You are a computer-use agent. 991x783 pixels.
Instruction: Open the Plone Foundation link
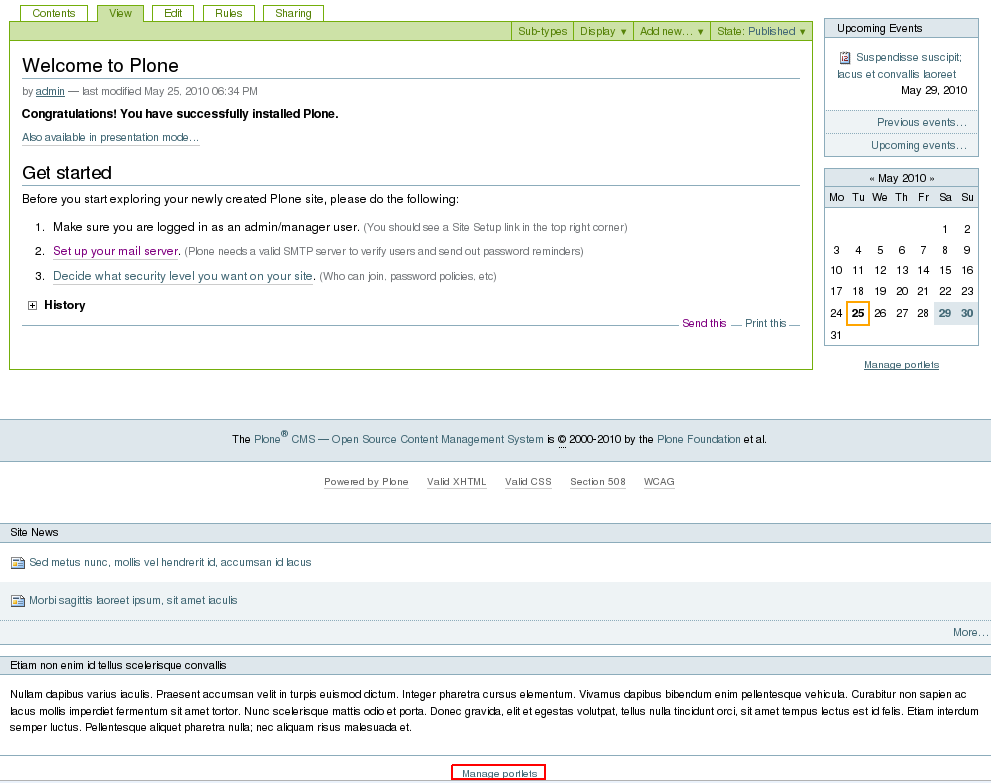point(698,439)
